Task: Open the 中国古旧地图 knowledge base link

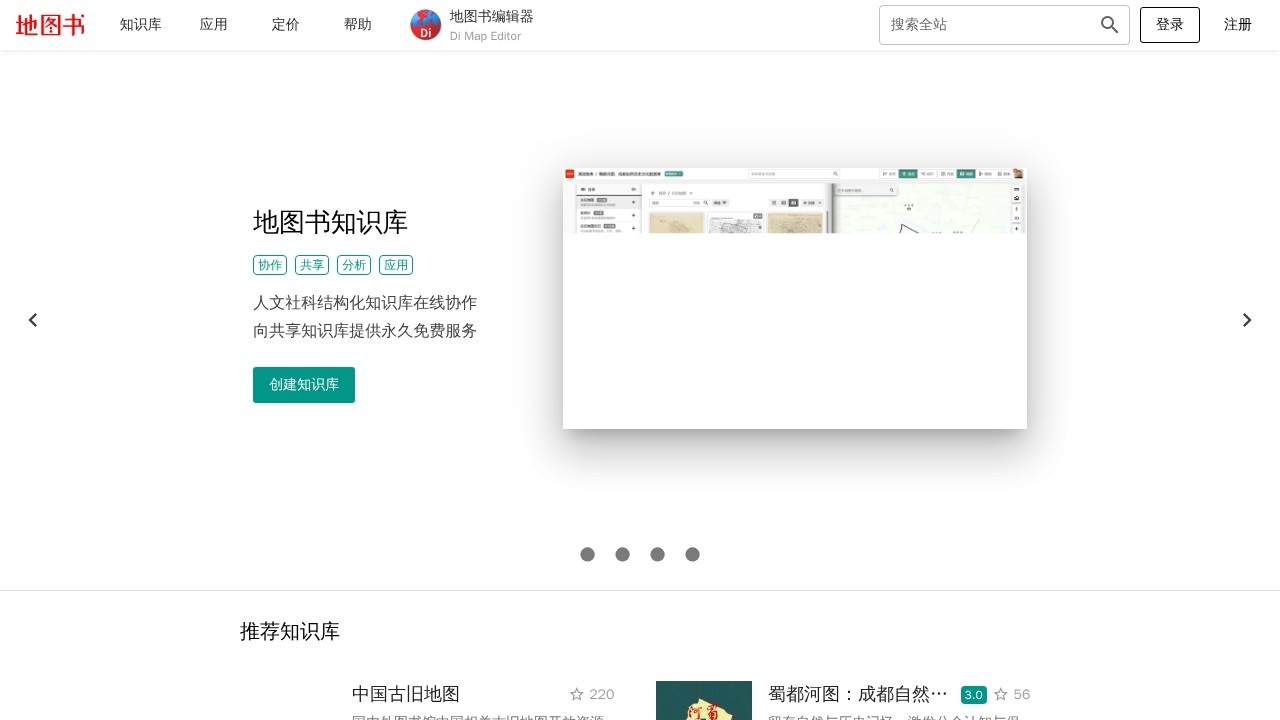Action: [405, 694]
